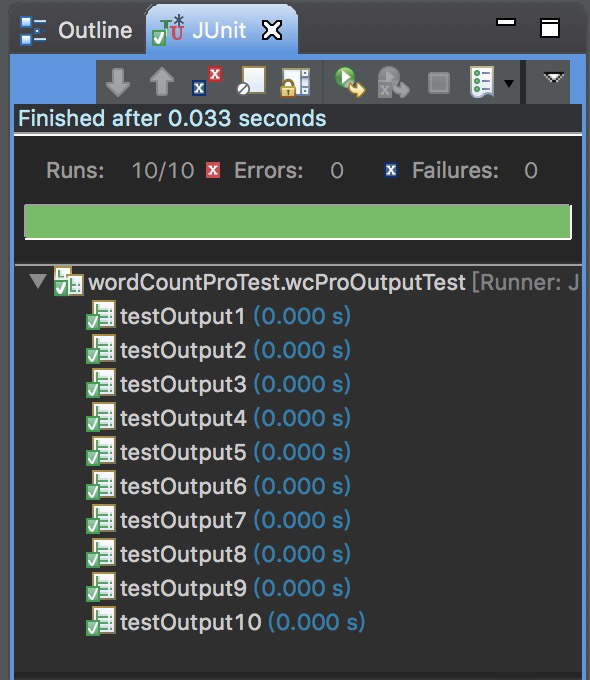Select testOutput4 in the test tree
Viewport: 590px width, 680px height.
(235, 418)
